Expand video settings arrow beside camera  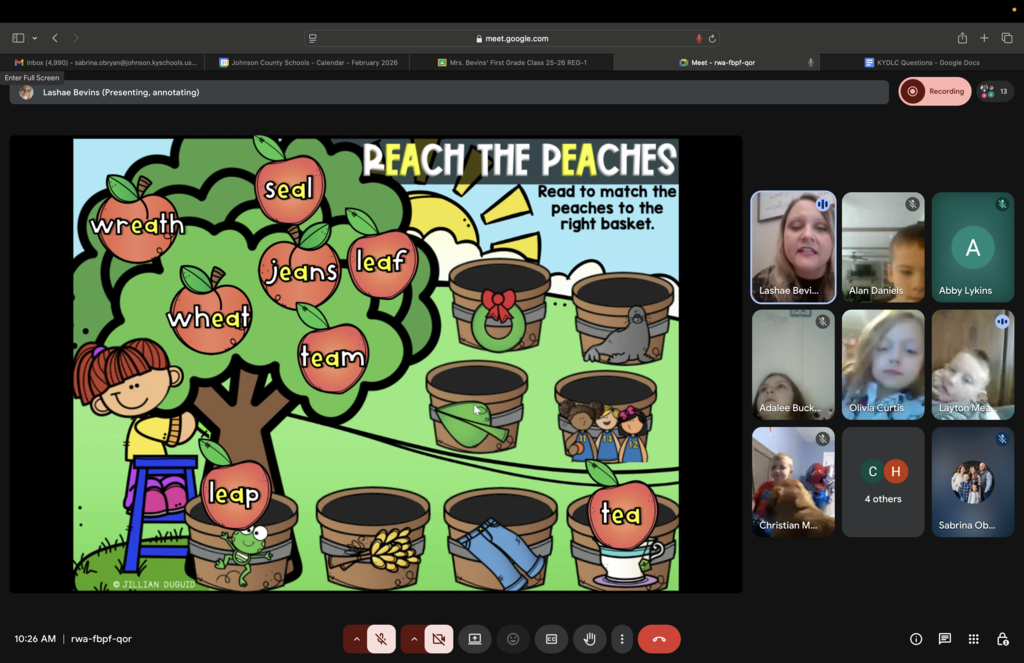pos(413,639)
